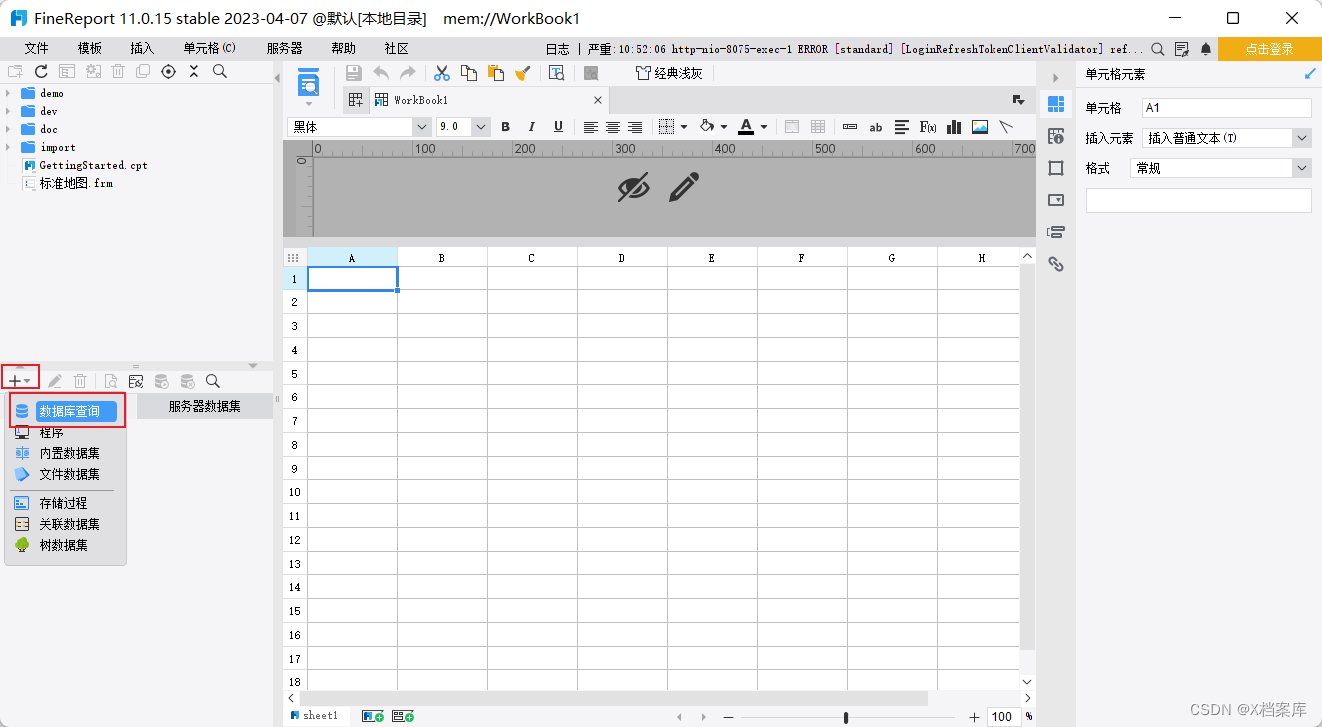Open the 模板 menu

90,48
